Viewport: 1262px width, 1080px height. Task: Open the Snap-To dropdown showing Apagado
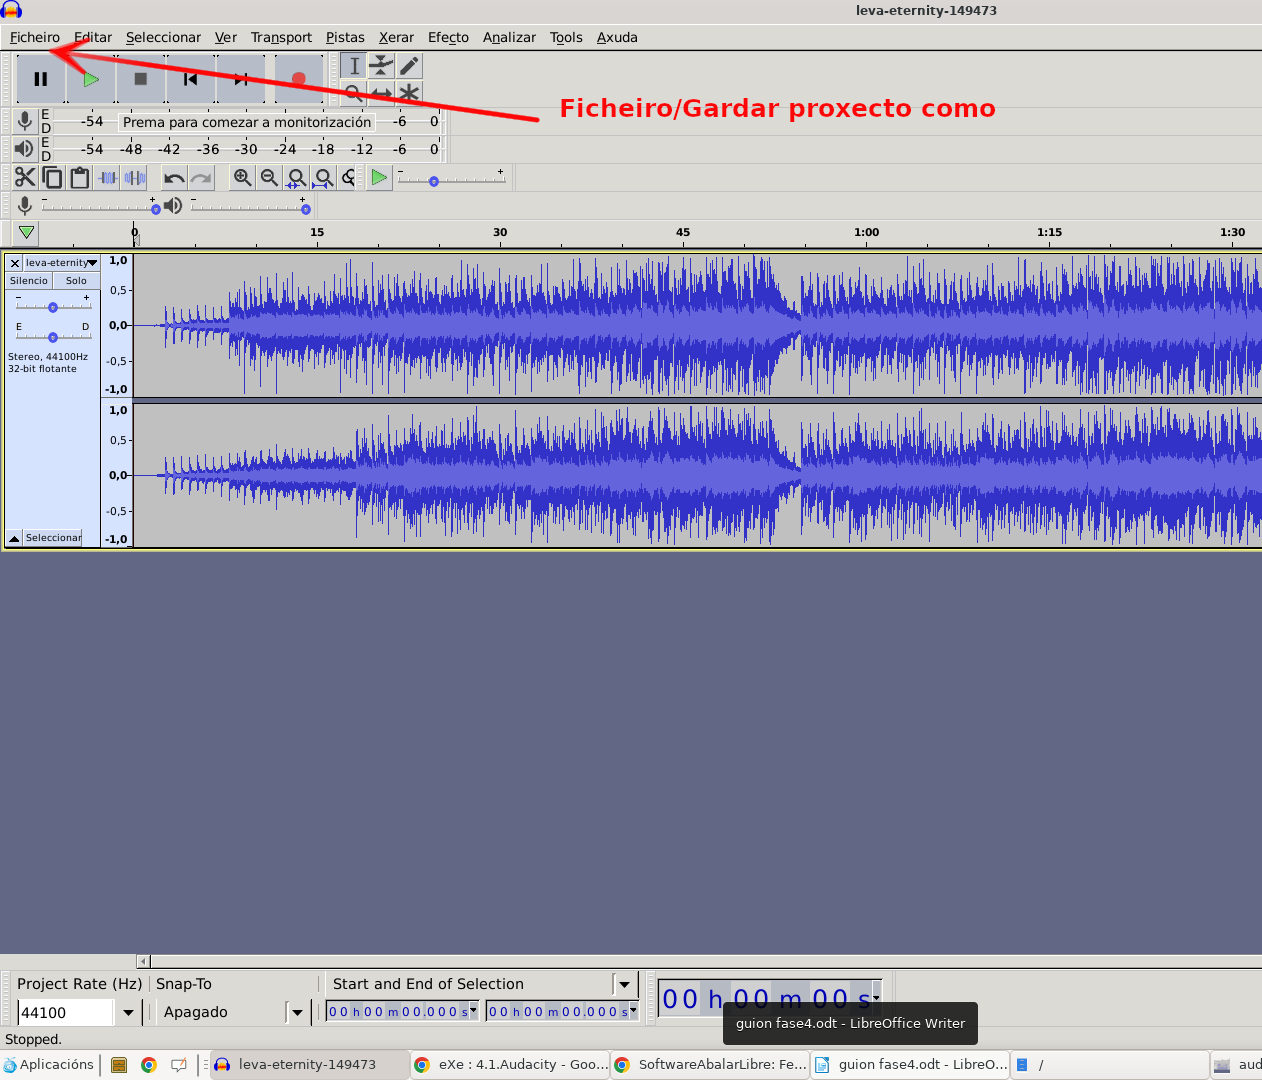pyautogui.click(x=297, y=1012)
